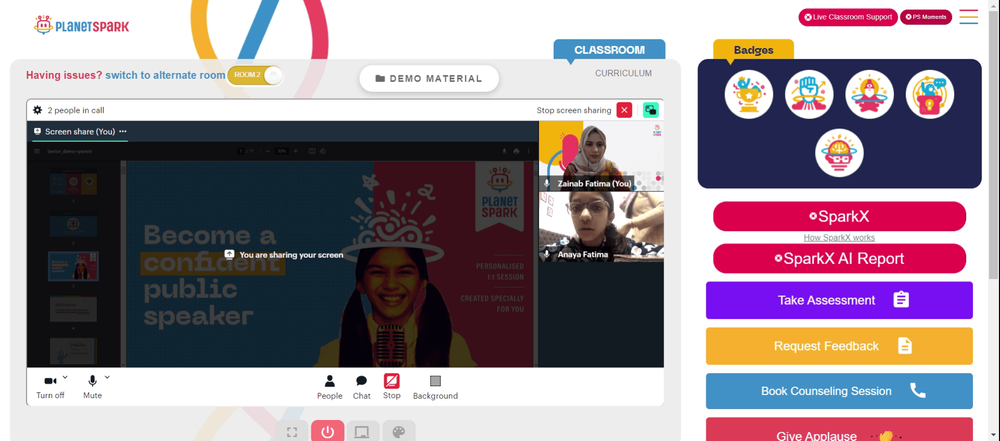This screenshot has width=1000, height=441.
Task: Click the fullscreen icon button
Action: tap(292, 432)
